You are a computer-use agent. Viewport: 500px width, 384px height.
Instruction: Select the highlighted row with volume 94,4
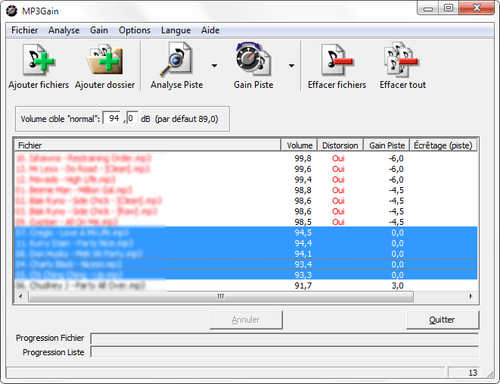point(246,243)
